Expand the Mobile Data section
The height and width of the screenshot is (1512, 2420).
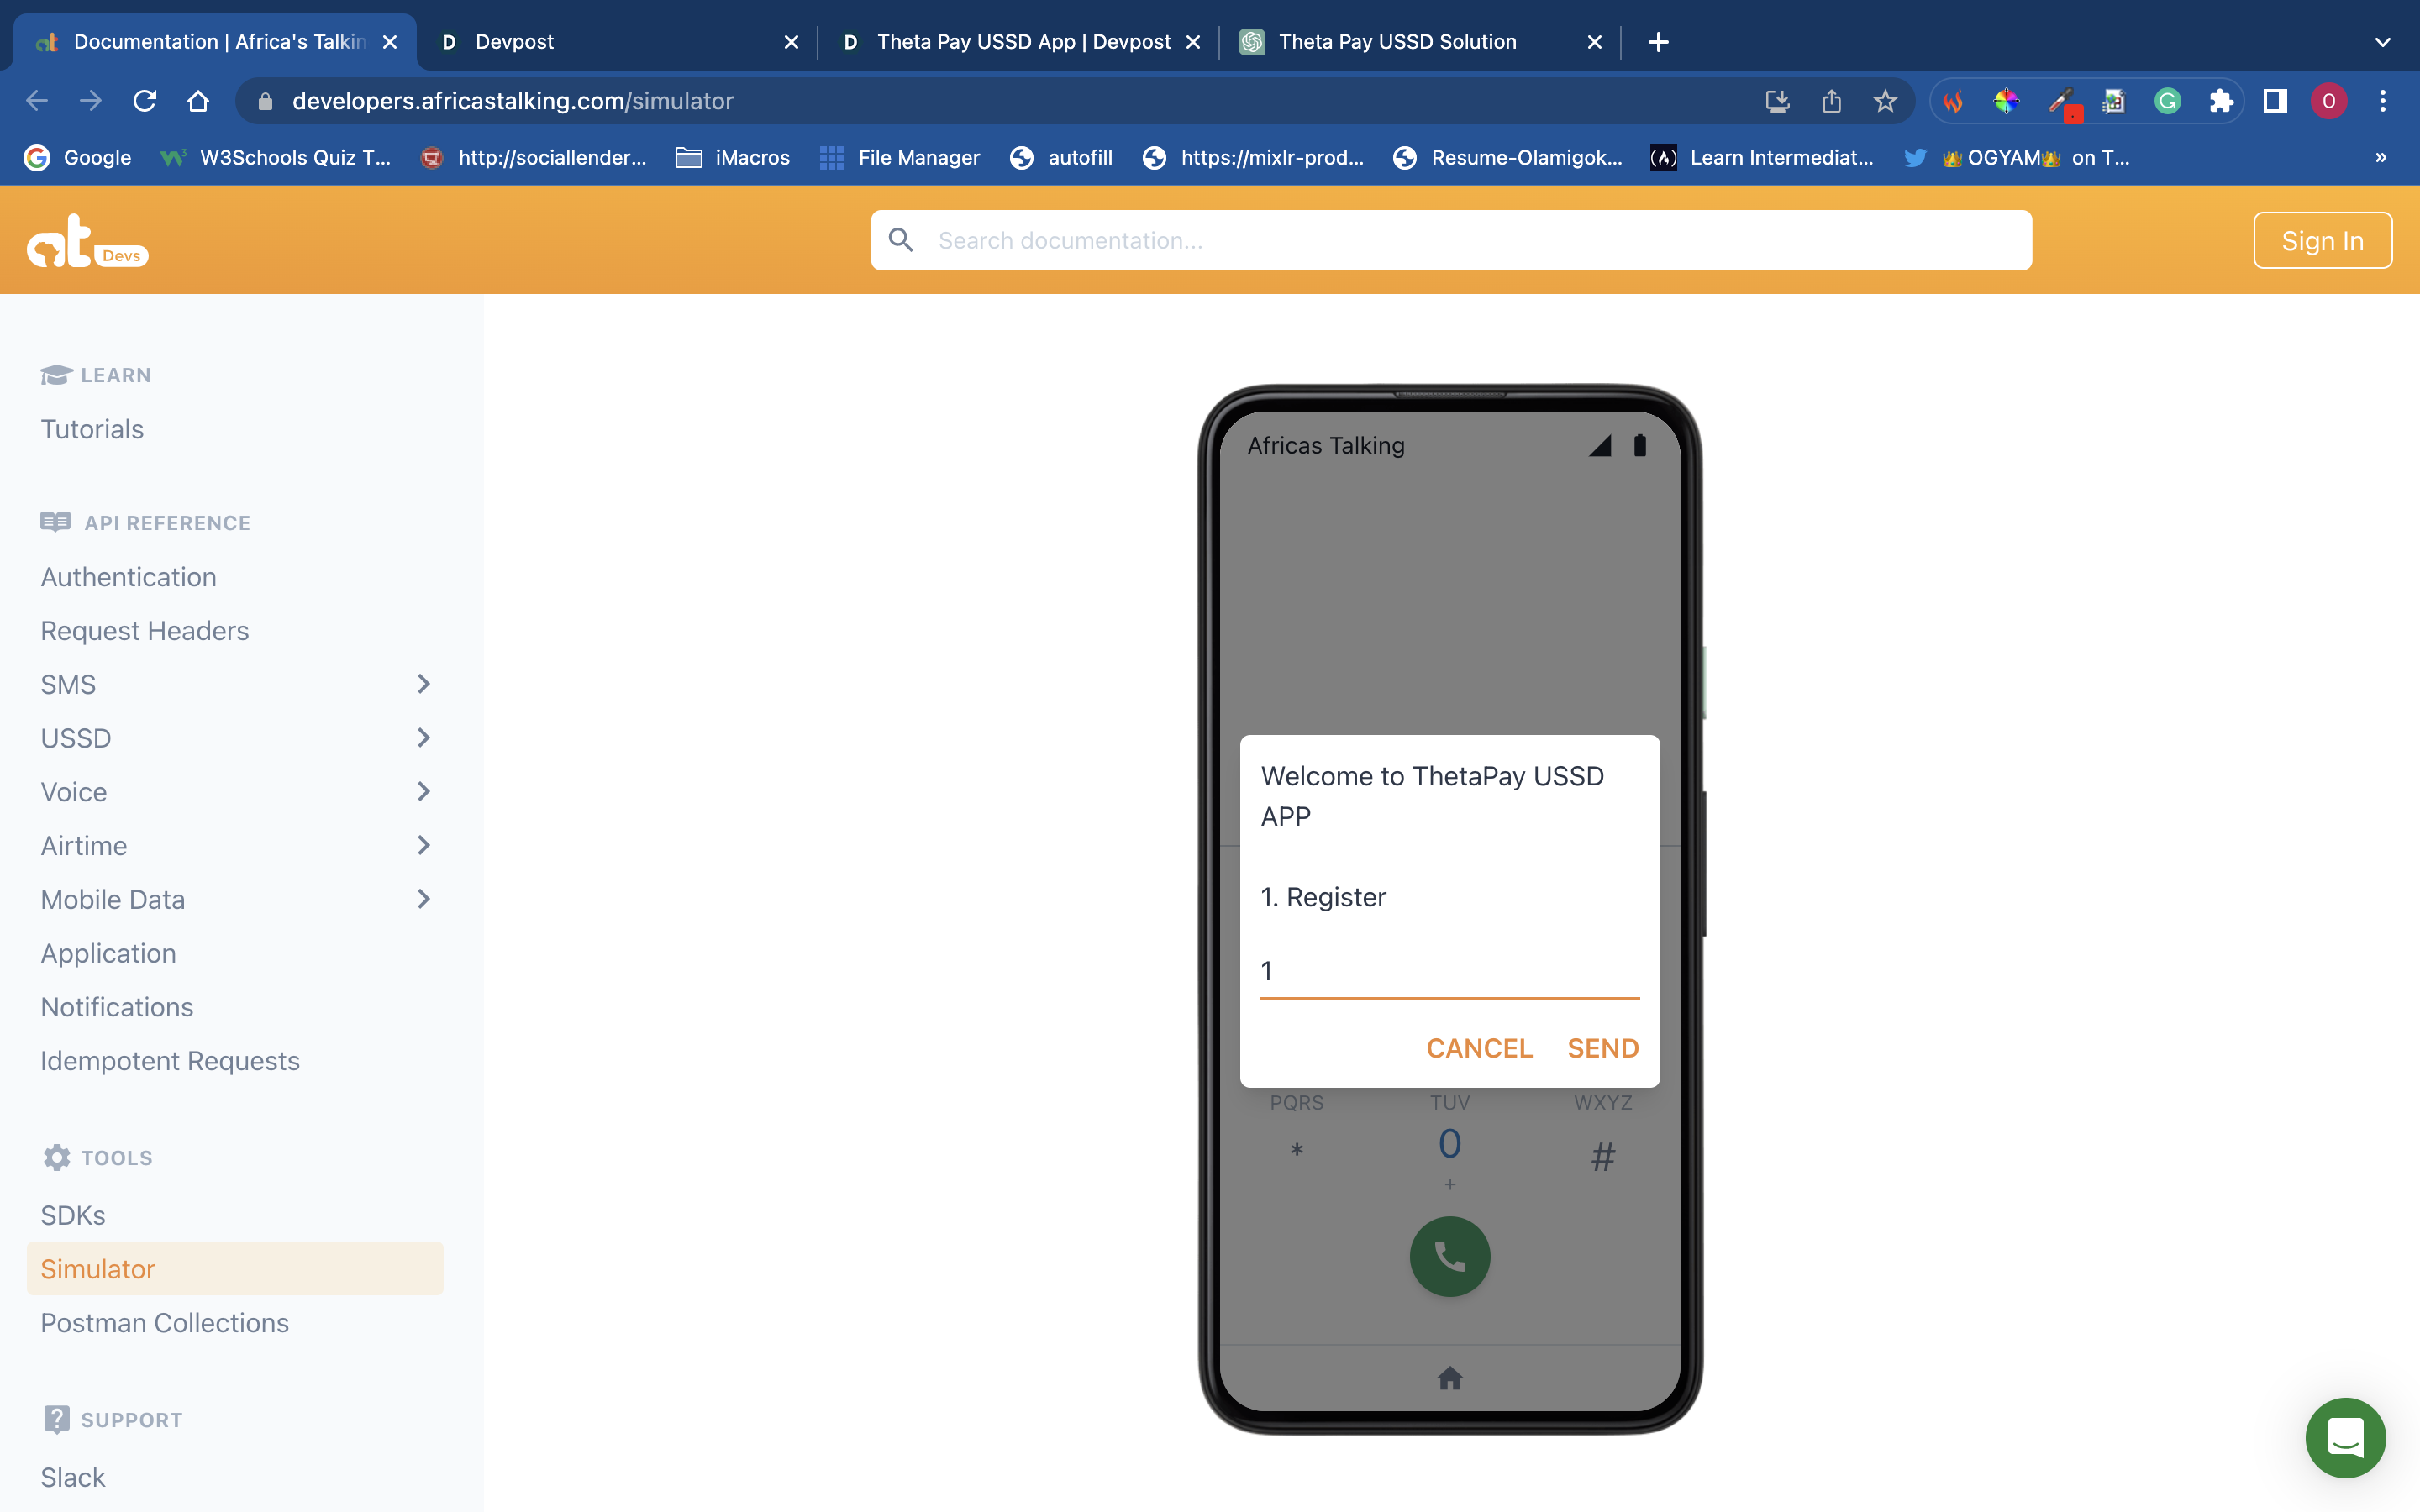point(423,899)
